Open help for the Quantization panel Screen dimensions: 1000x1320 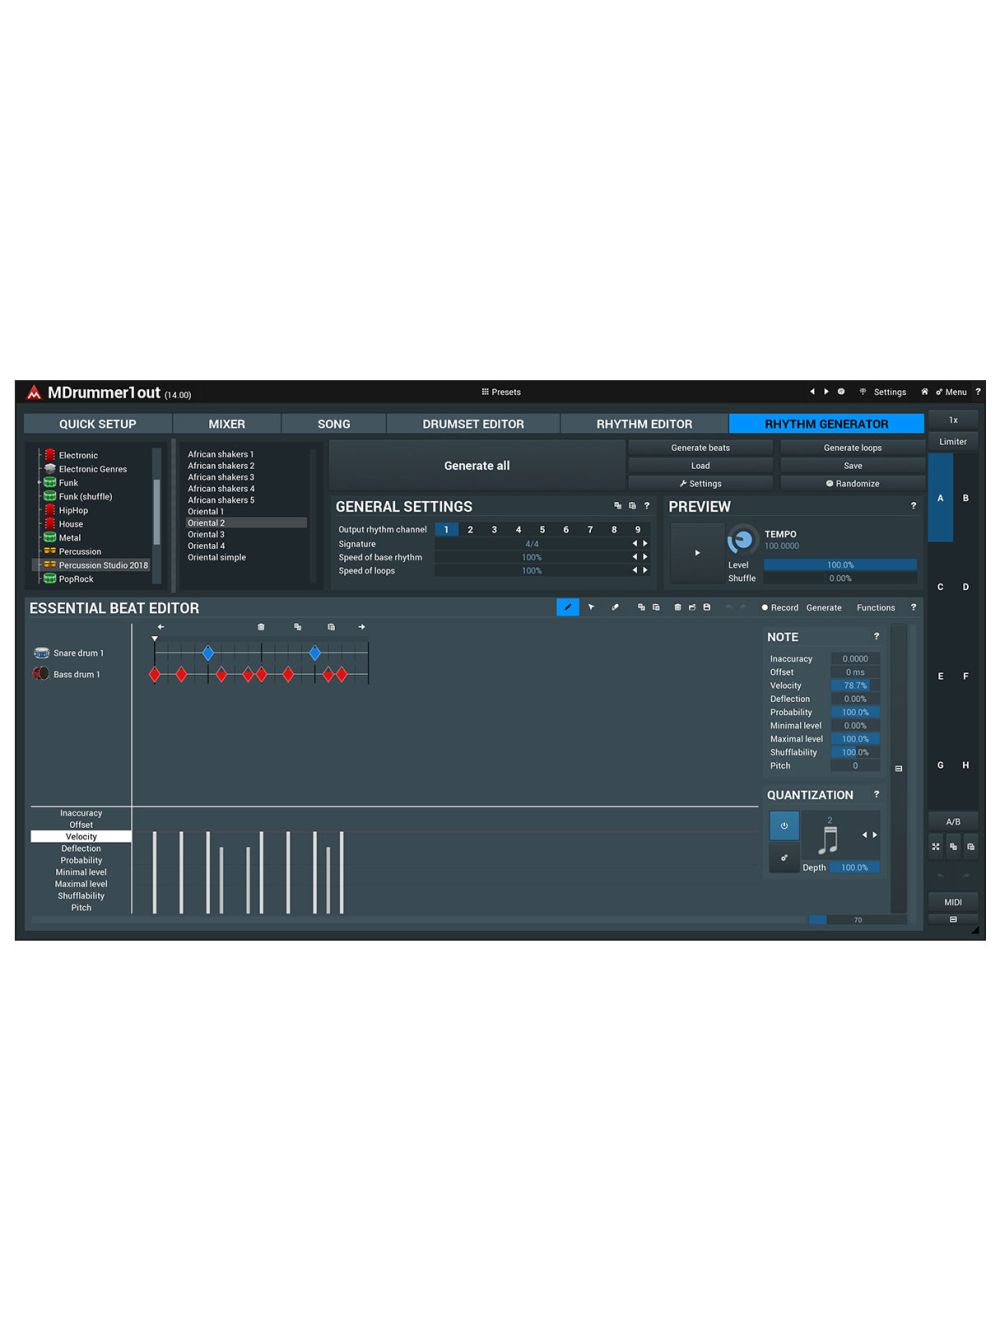point(876,795)
